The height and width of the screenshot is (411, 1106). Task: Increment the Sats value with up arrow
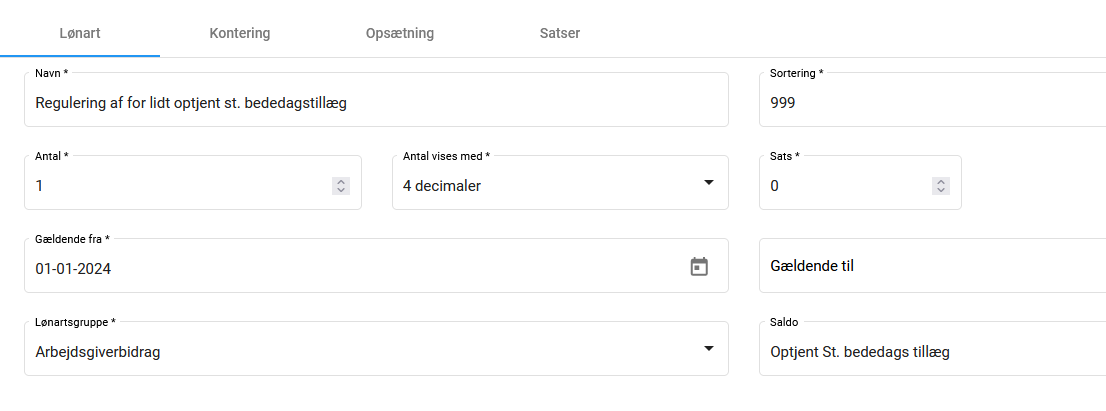tap(941, 181)
